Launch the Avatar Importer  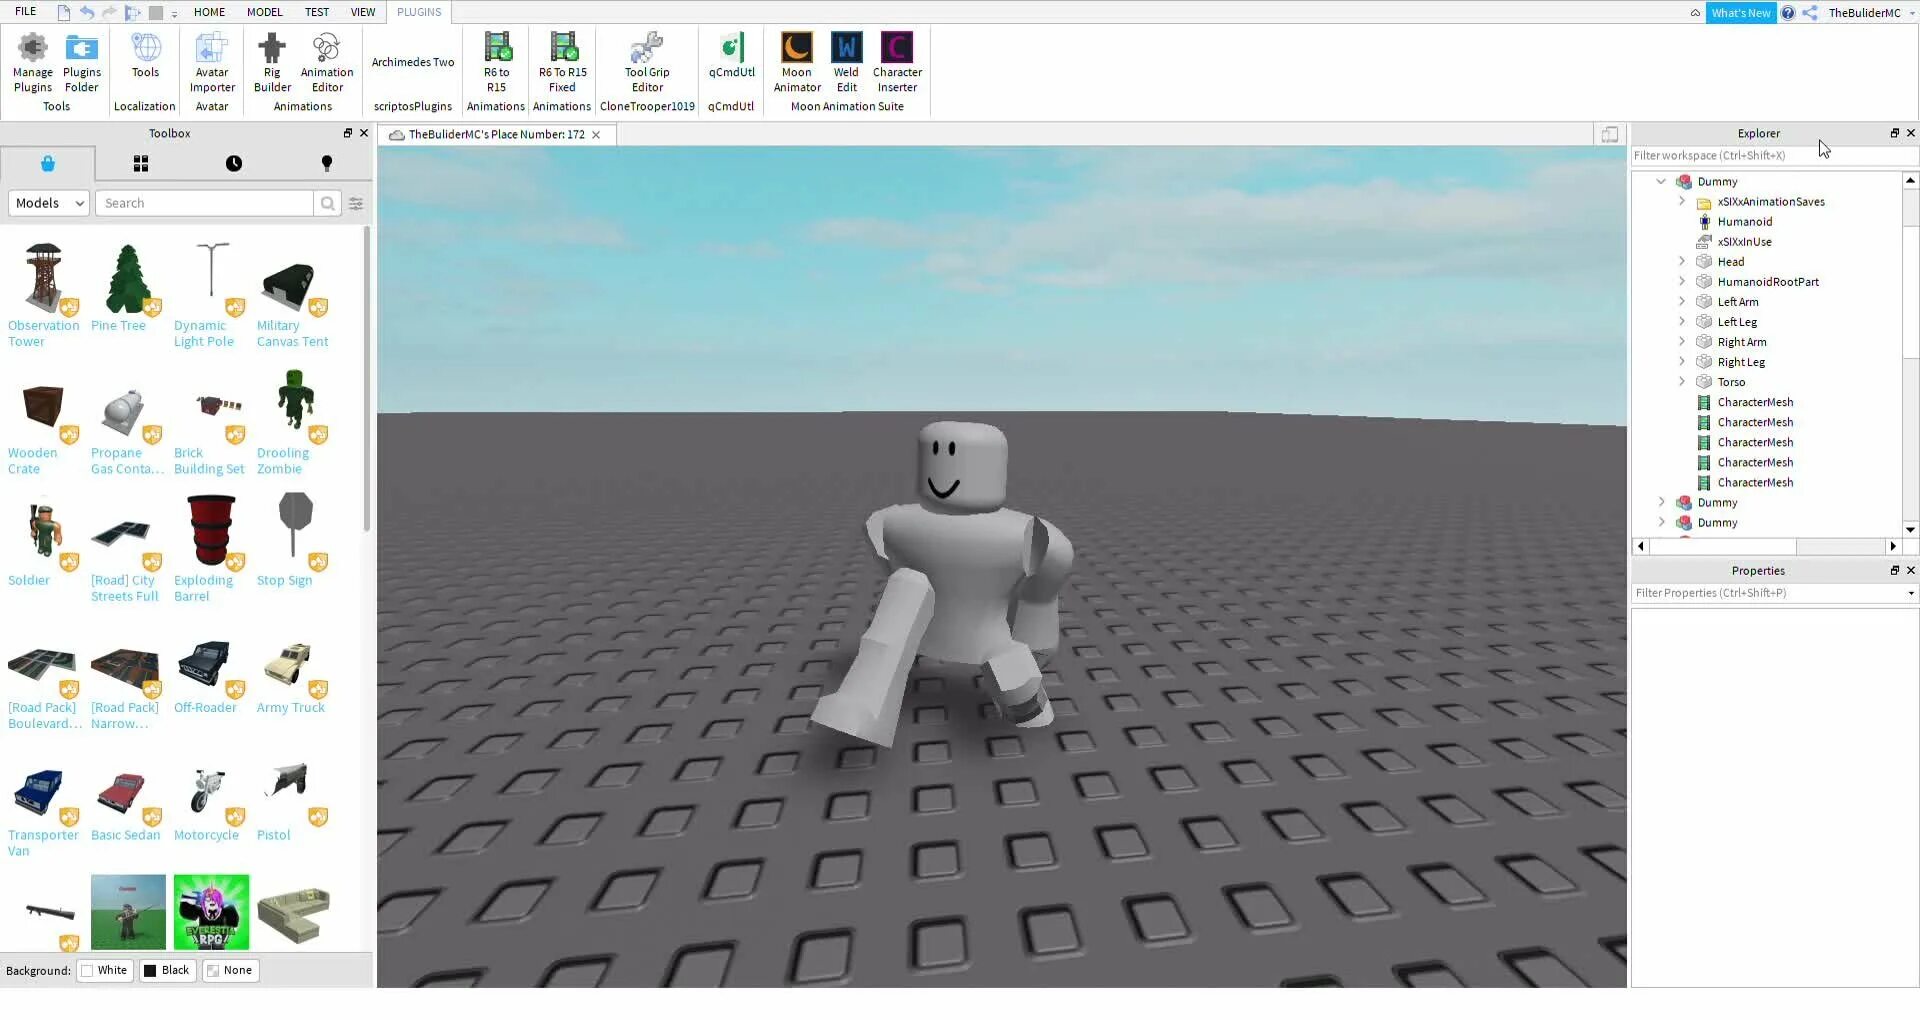pos(212,63)
